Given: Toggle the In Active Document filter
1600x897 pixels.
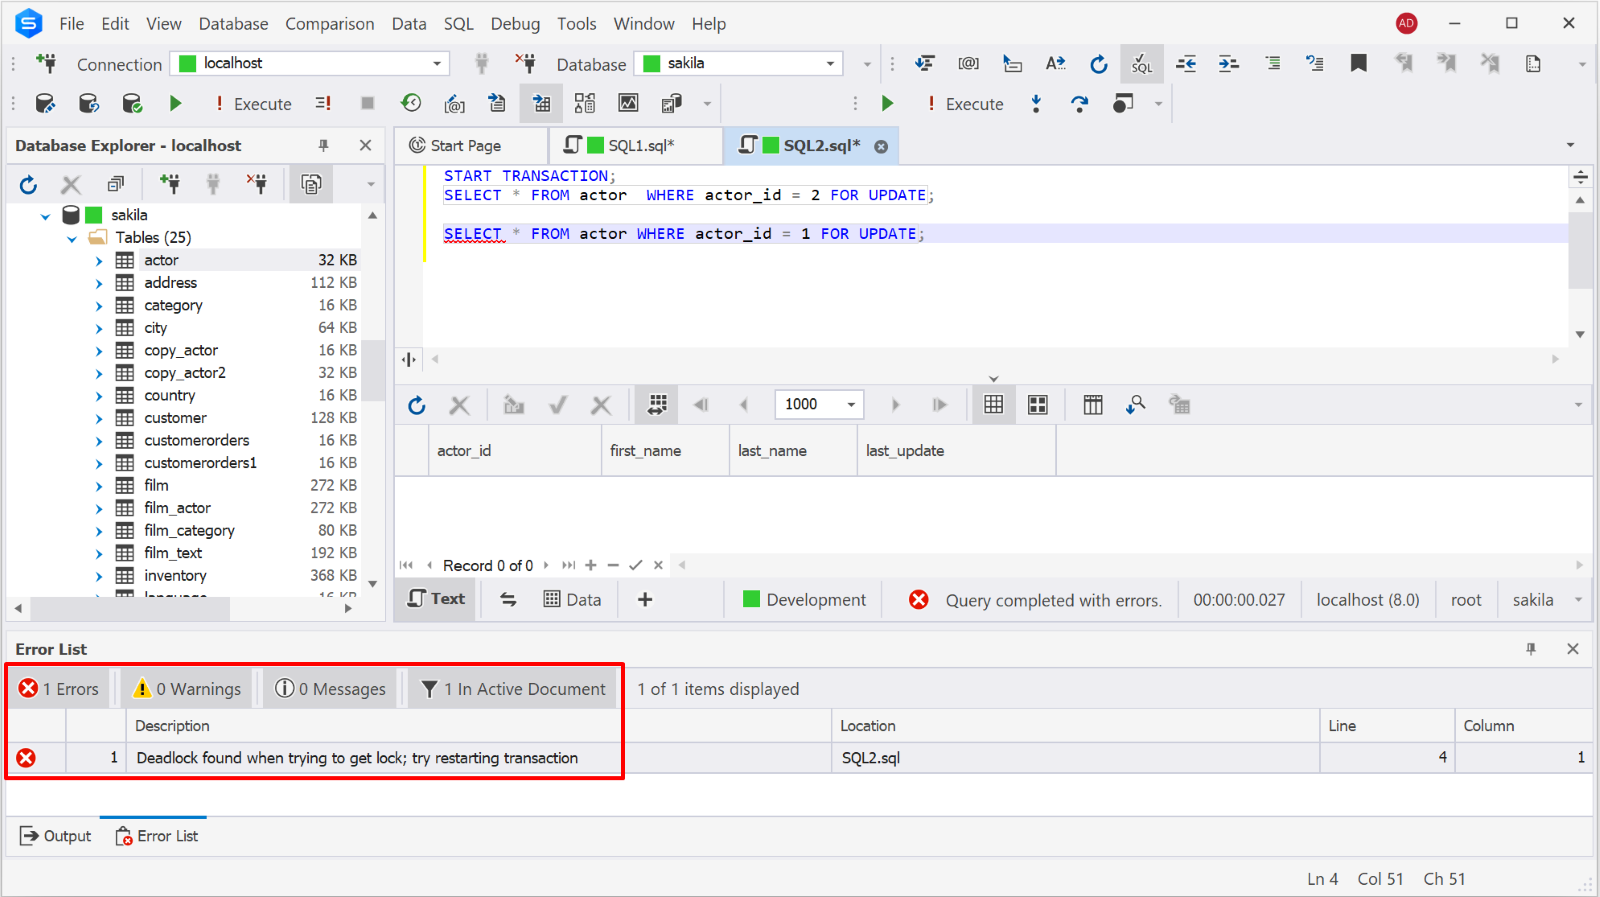Looking at the screenshot, I should 513,689.
